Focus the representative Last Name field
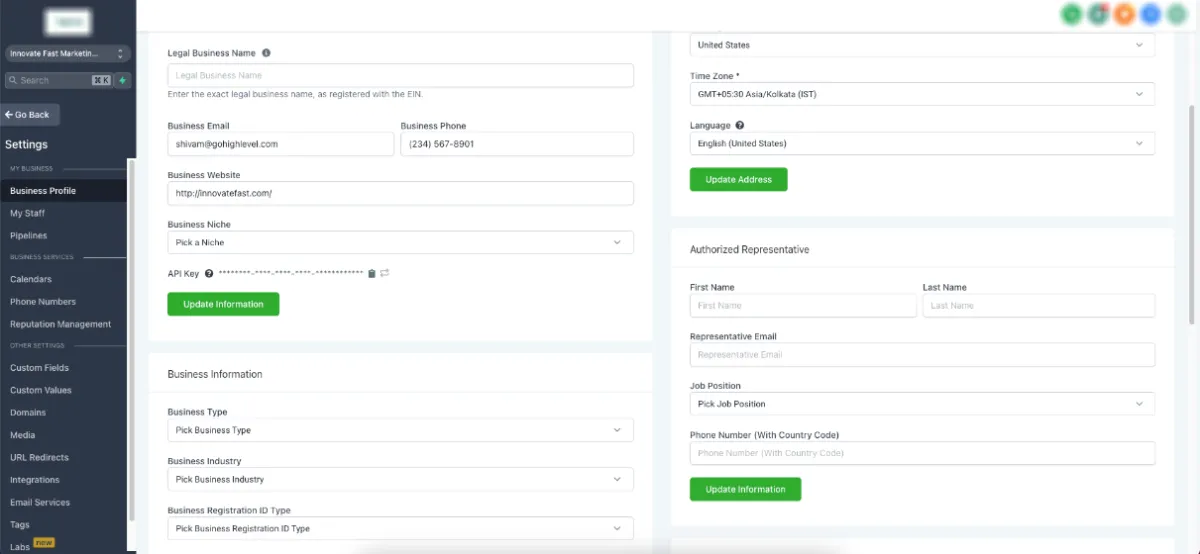Image resolution: width=1200 pixels, height=554 pixels. [1039, 305]
